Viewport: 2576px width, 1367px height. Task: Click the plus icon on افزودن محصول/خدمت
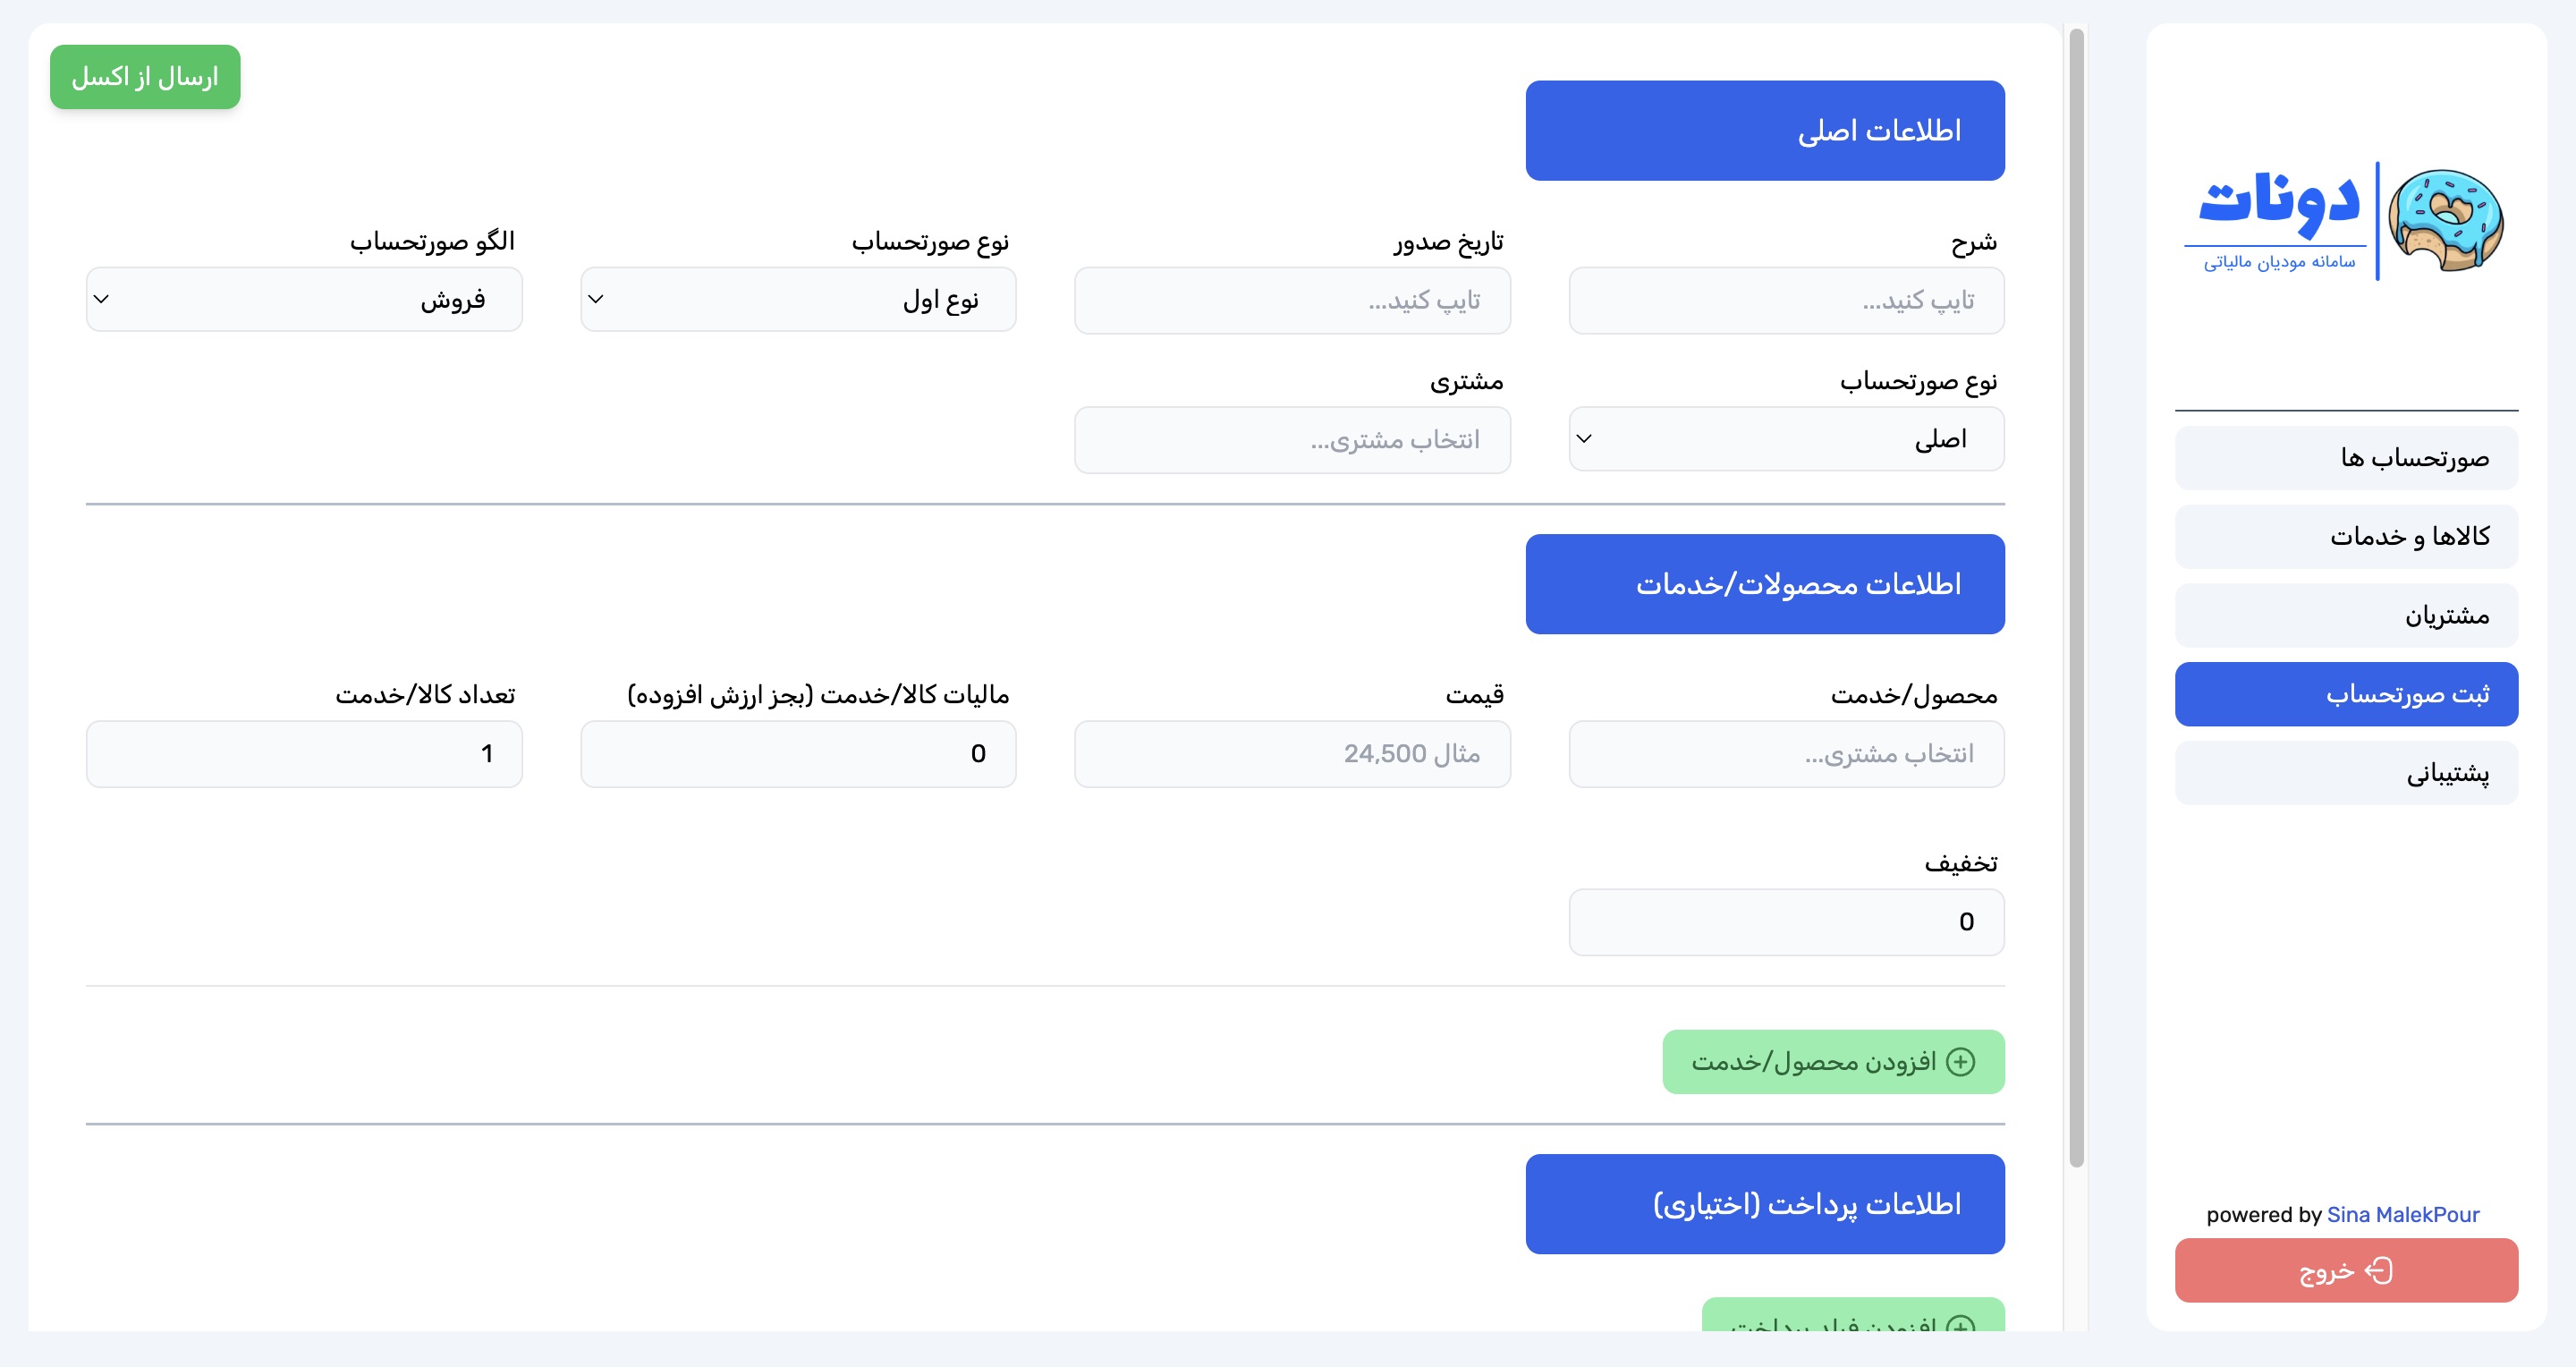pyautogui.click(x=1961, y=1062)
